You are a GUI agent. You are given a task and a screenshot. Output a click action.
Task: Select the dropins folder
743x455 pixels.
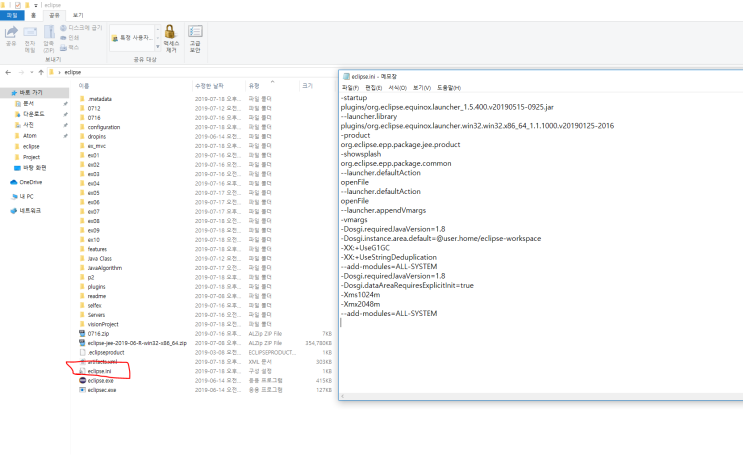[x=97, y=136]
